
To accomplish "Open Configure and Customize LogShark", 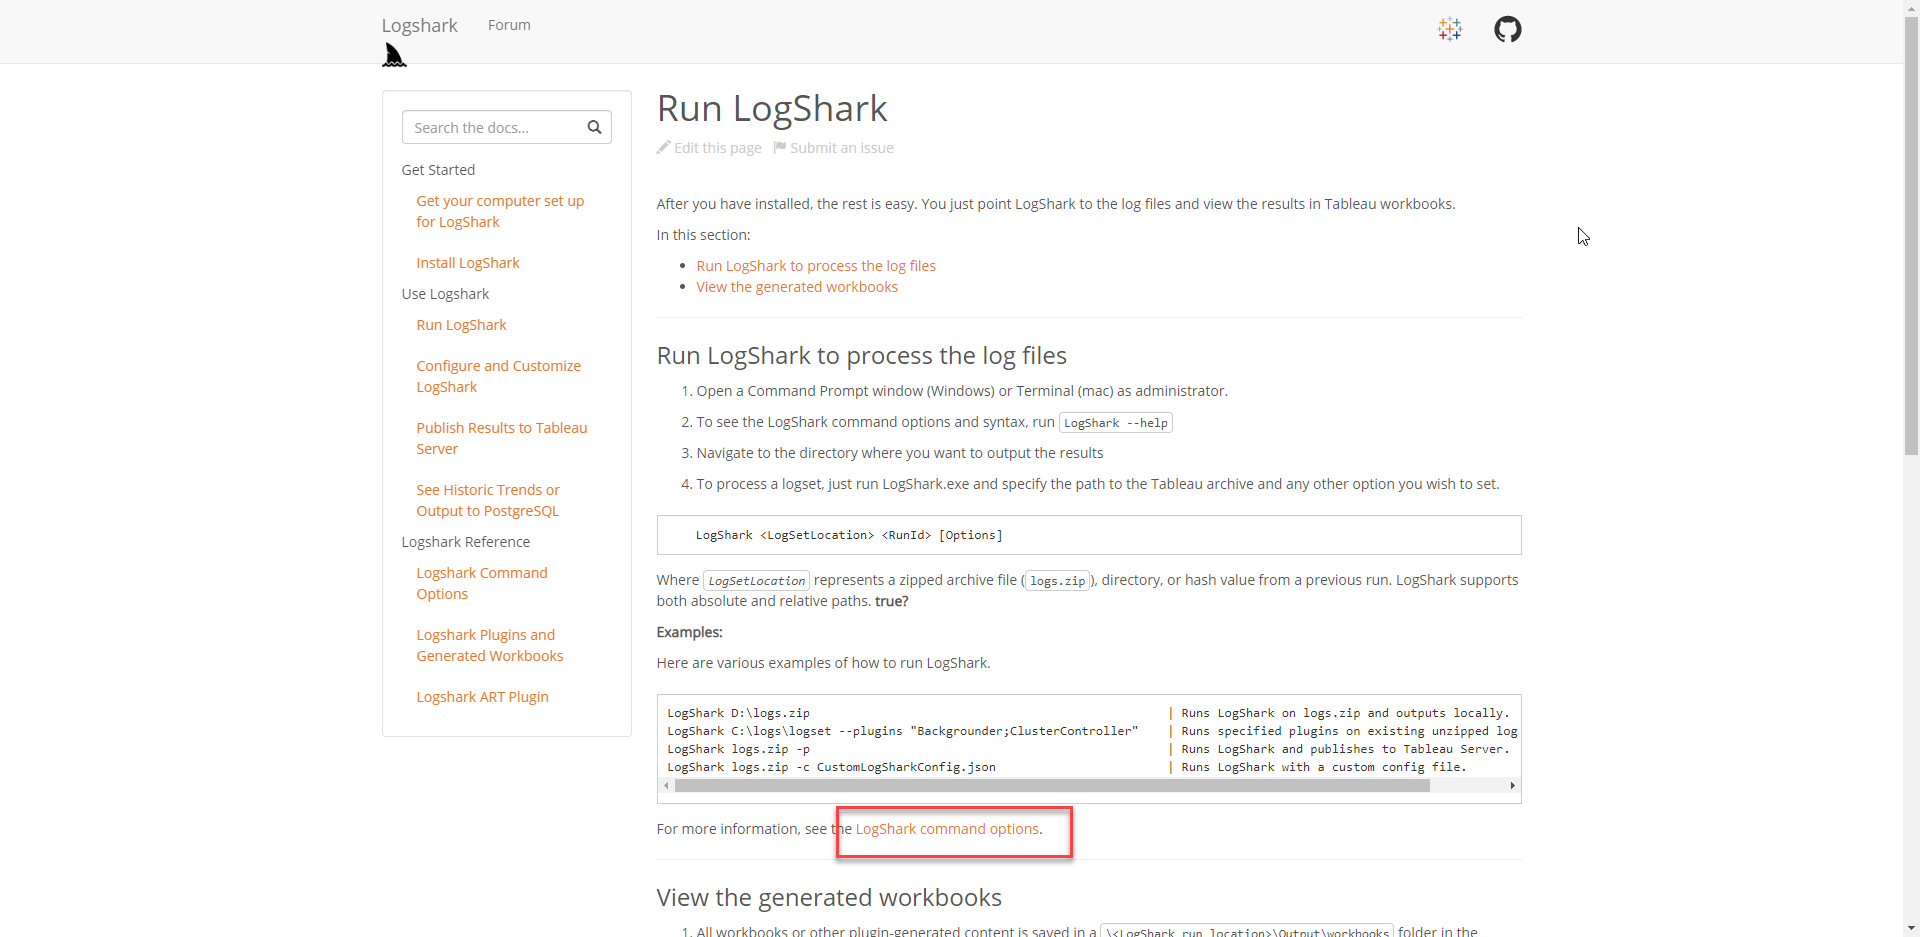I will pos(498,376).
